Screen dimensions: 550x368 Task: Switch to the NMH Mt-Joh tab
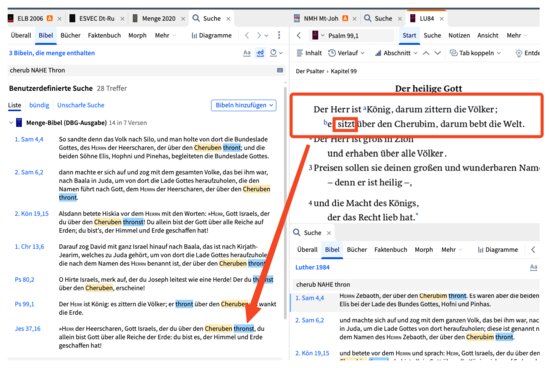tap(321, 19)
